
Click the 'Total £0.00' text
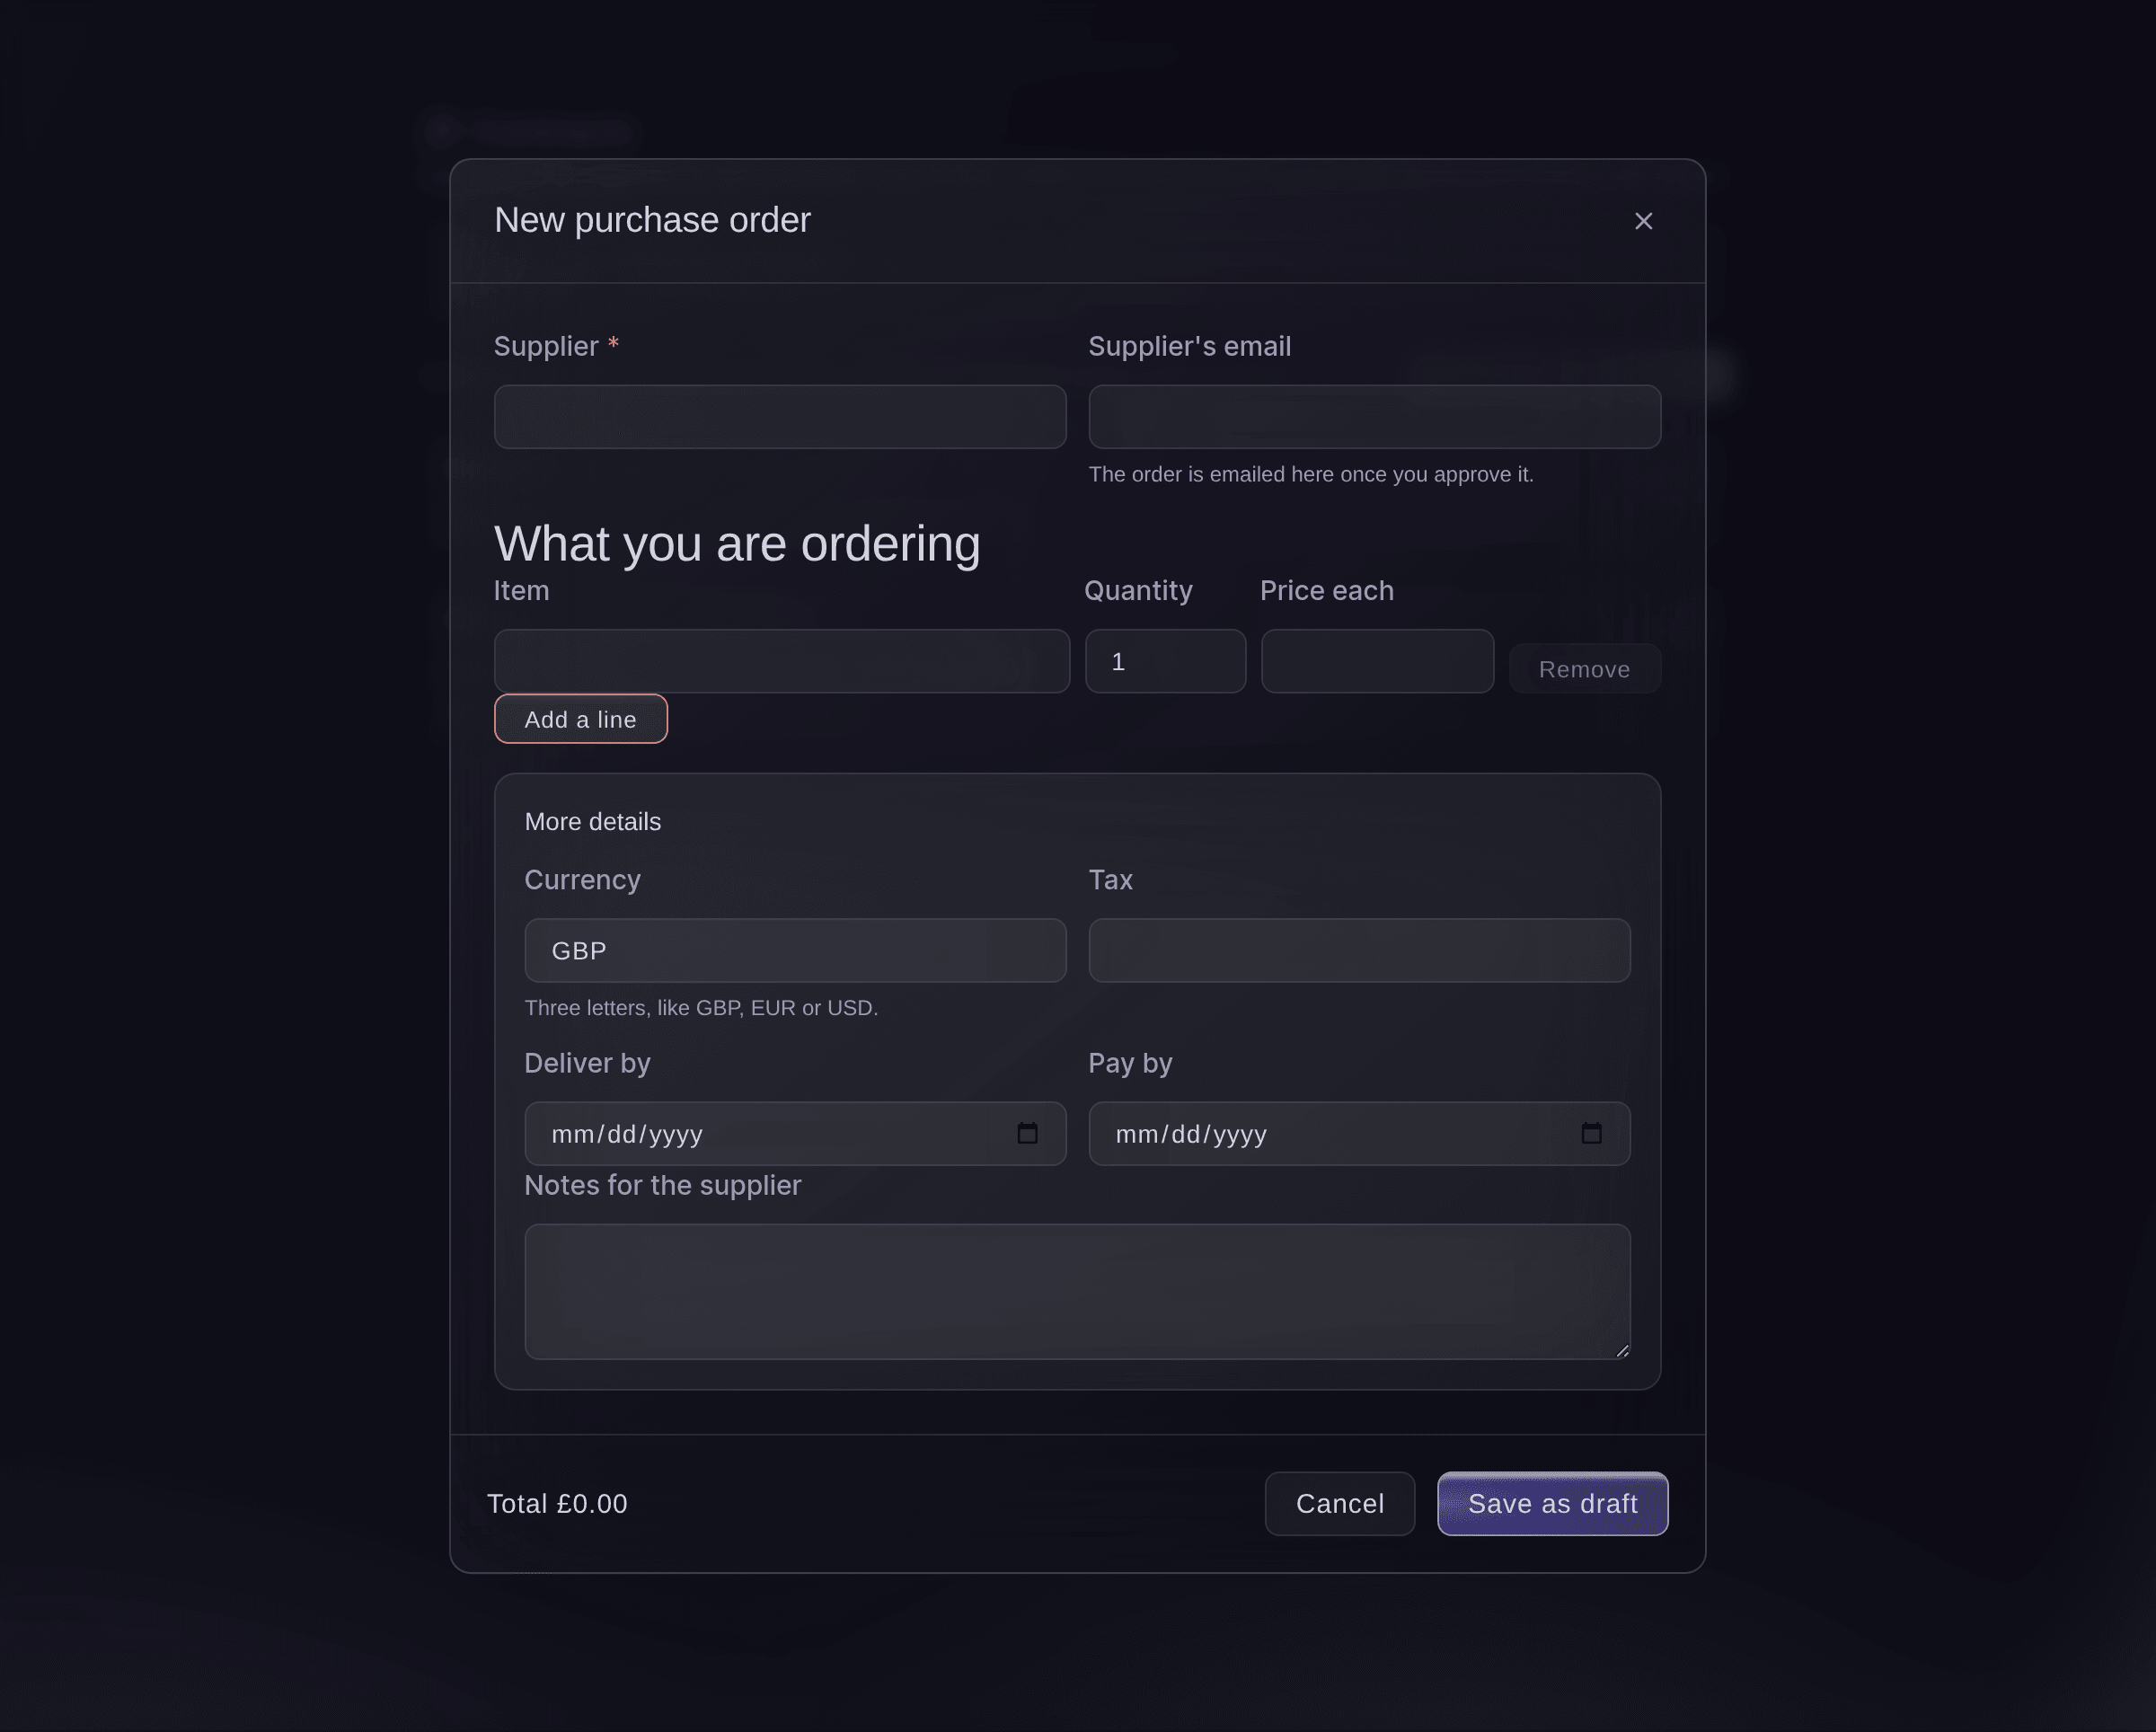tap(557, 1504)
